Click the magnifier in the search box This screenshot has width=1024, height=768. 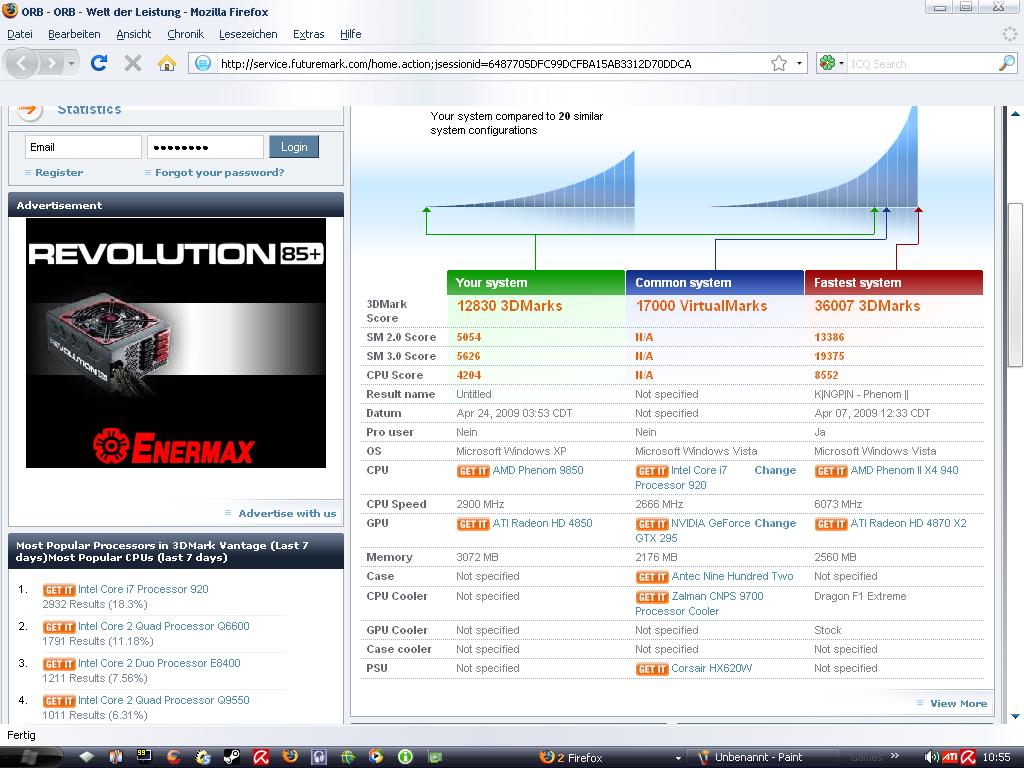tap(1007, 63)
